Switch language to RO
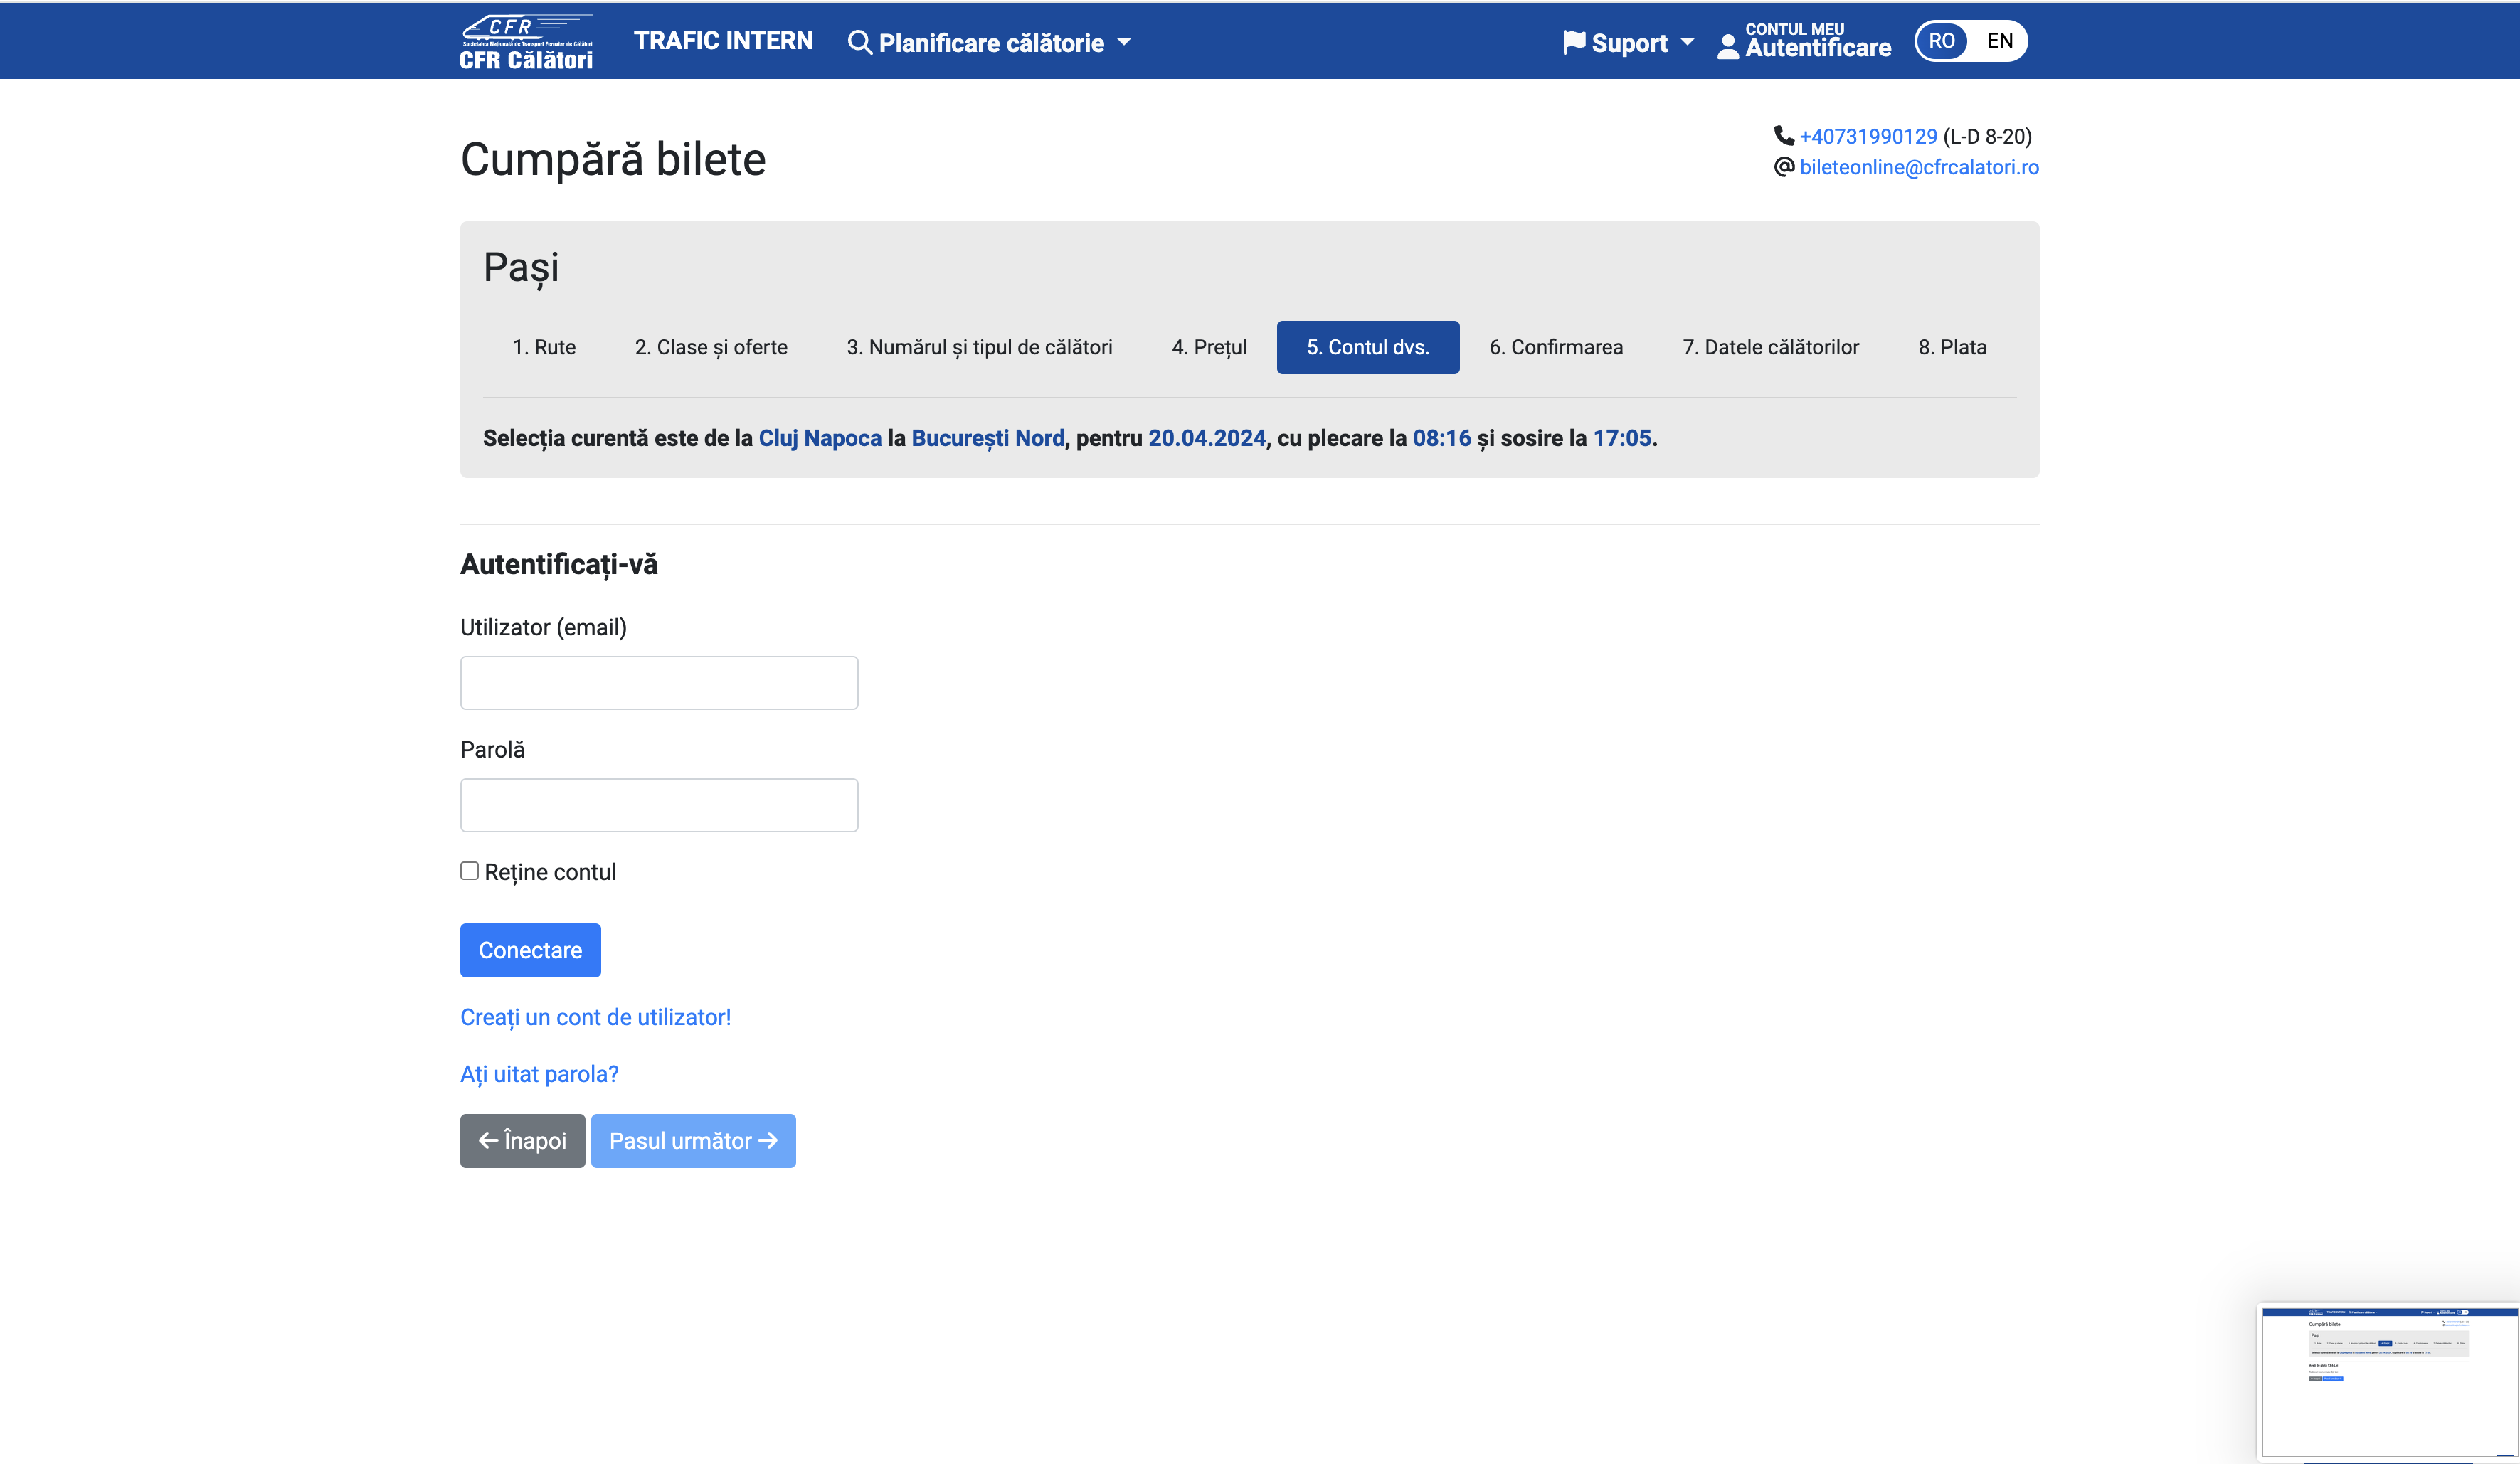Image resolution: width=2520 pixels, height=1464 pixels. click(x=1942, y=41)
